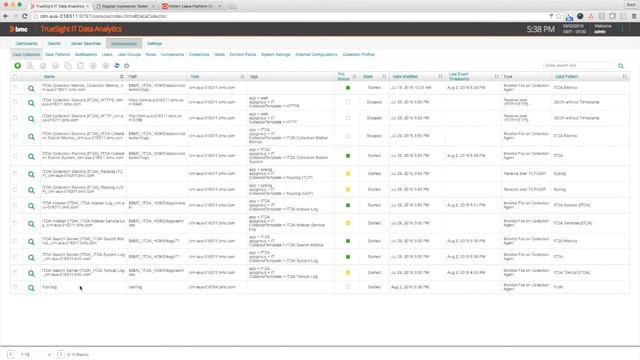
Task: Click magnifier icon of Rsyslog UDP row
Action: pyautogui.click(x=31, y=190)
